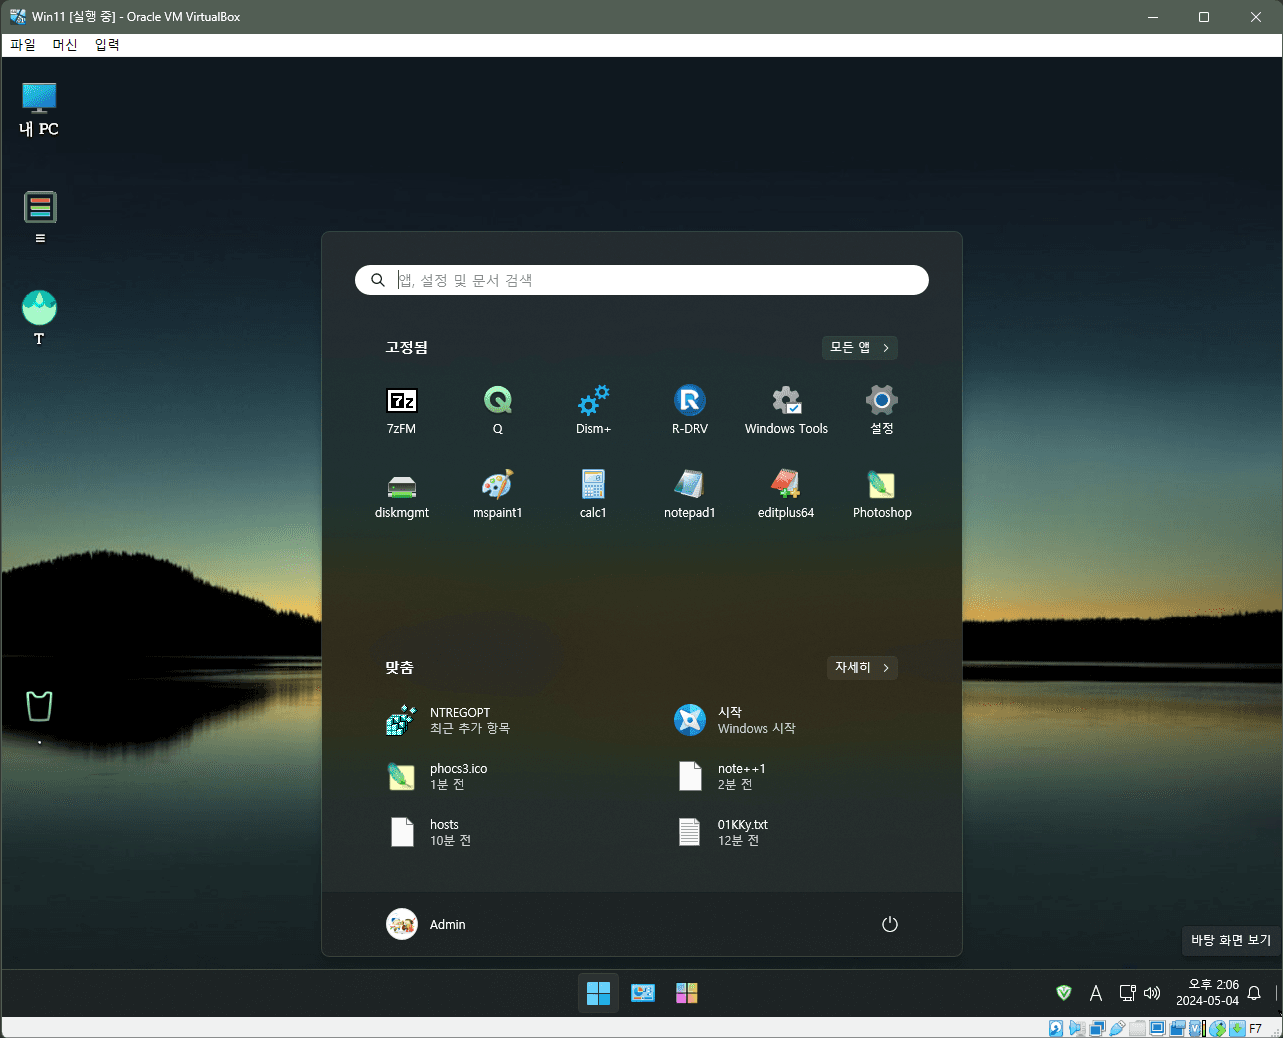Open 내 PC desktop icon
The image size is (1283, 1038).
tap(39, 109)
